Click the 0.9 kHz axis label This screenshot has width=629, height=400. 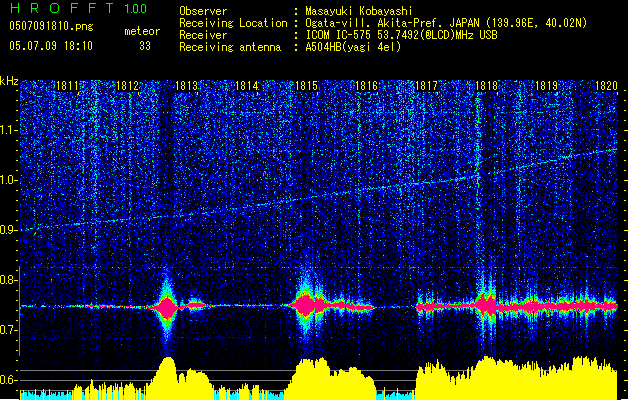coord(9,230)
